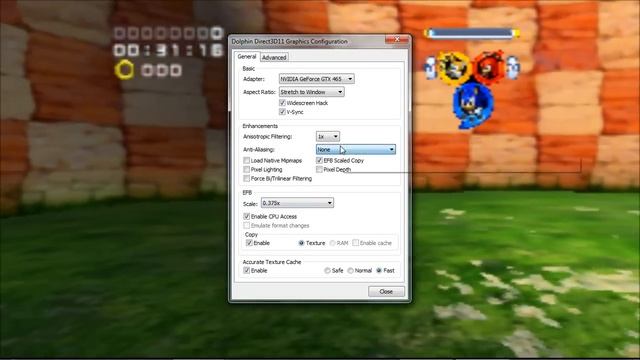Click the gold ring counter icon
640x360 pixels.
point(124,70)
